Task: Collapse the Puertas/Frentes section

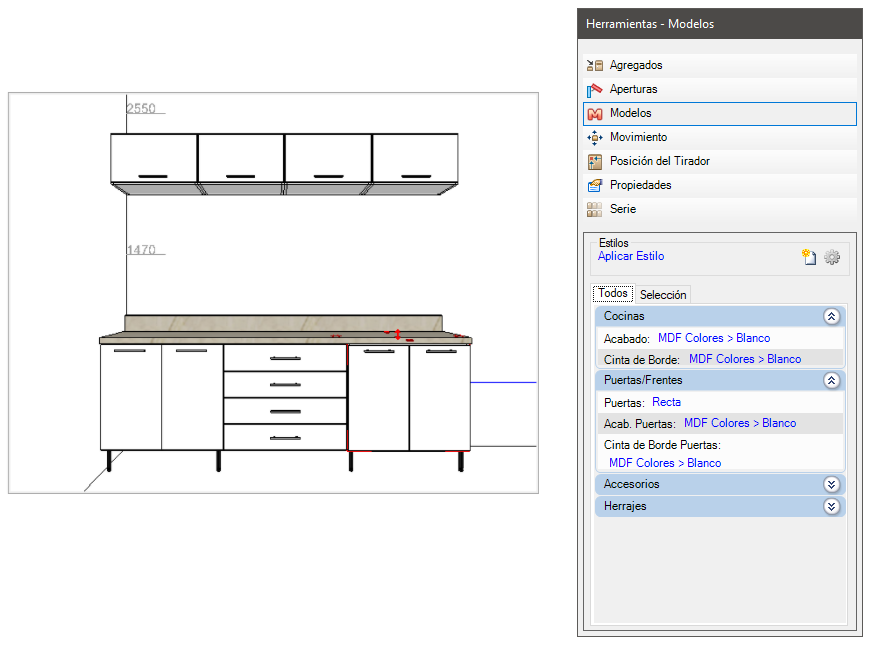Action: (x=831, y=380)
